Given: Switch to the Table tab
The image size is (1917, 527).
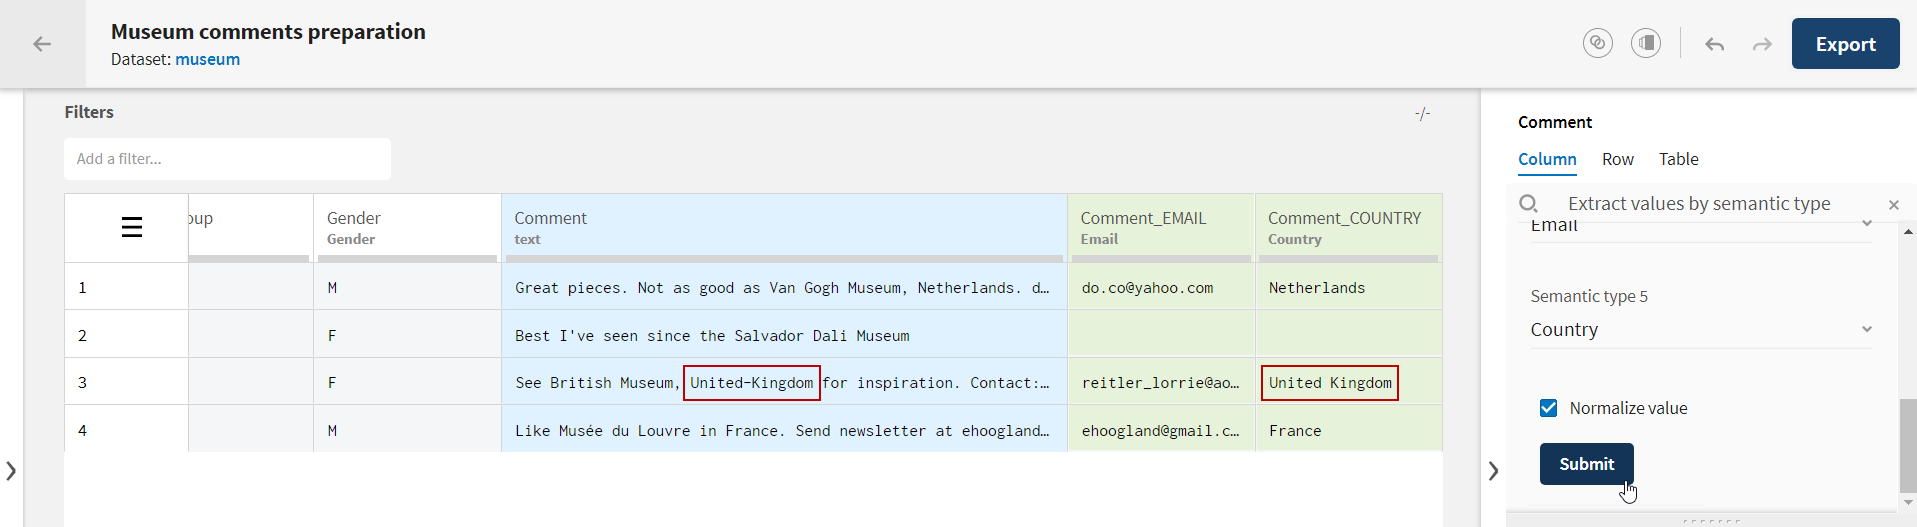Looking at the screenshot, I should 1678,159.
